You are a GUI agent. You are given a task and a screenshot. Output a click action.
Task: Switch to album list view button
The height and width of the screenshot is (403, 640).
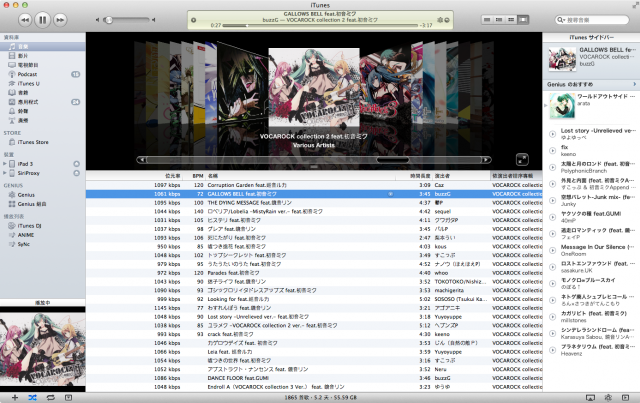tap(499, 20)
